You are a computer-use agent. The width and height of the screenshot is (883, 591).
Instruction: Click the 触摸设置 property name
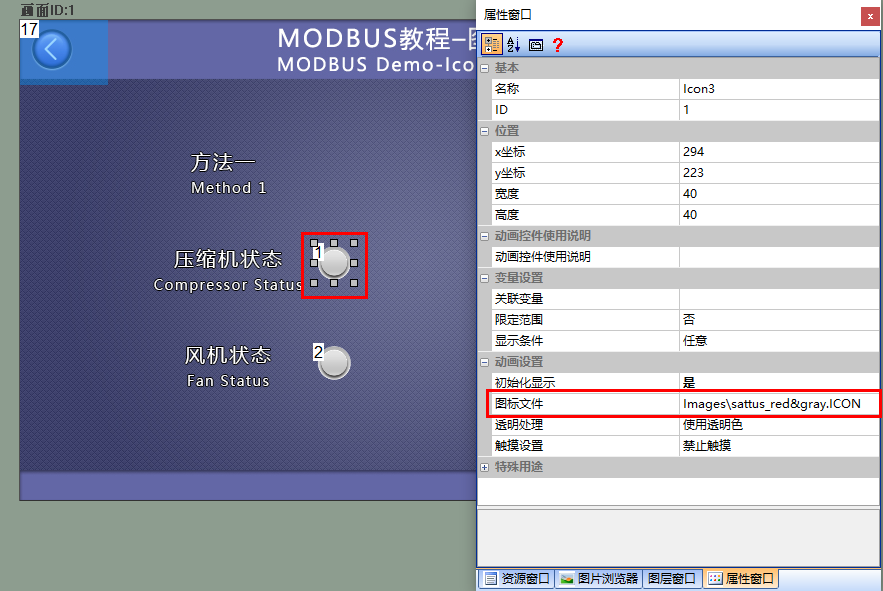click(519, 446)
